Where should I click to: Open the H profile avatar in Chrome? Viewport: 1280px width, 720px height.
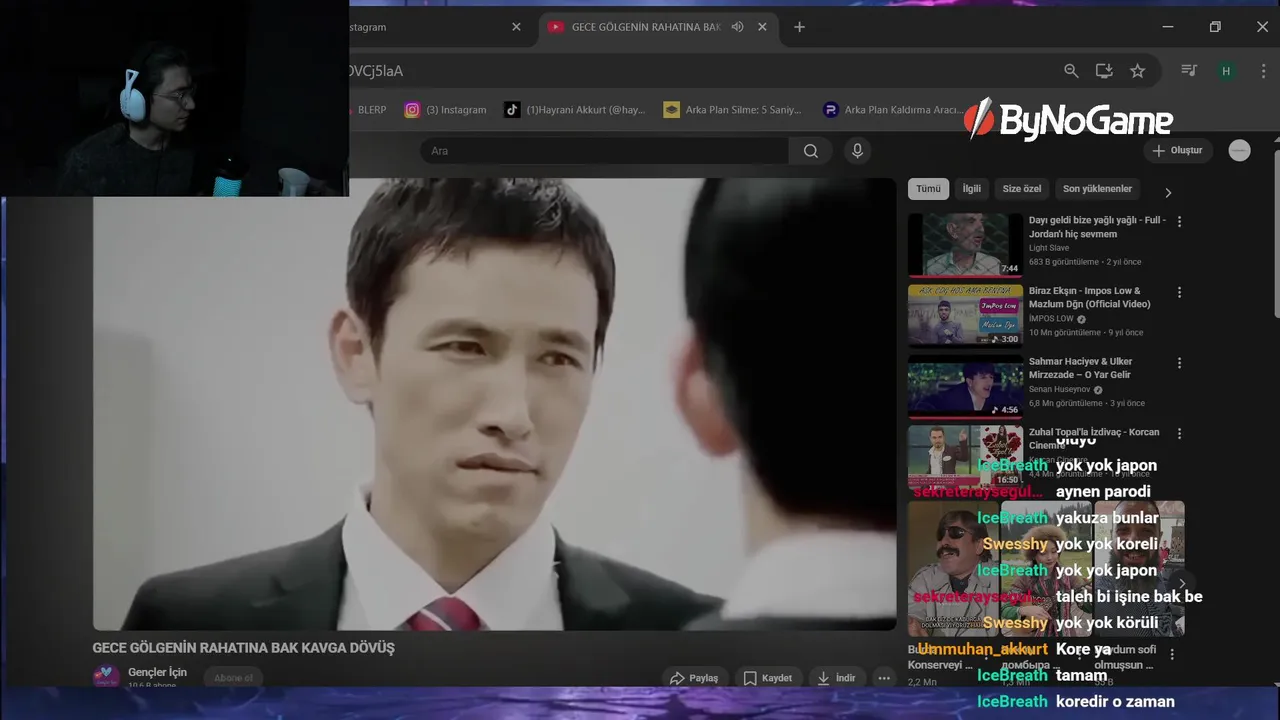point(1226,71)
